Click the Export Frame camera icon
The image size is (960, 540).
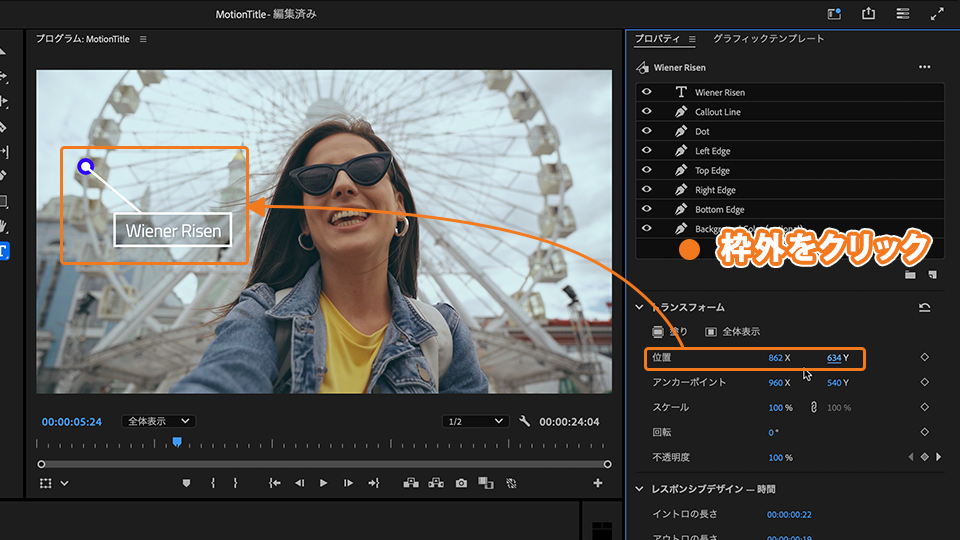point(461,483)
